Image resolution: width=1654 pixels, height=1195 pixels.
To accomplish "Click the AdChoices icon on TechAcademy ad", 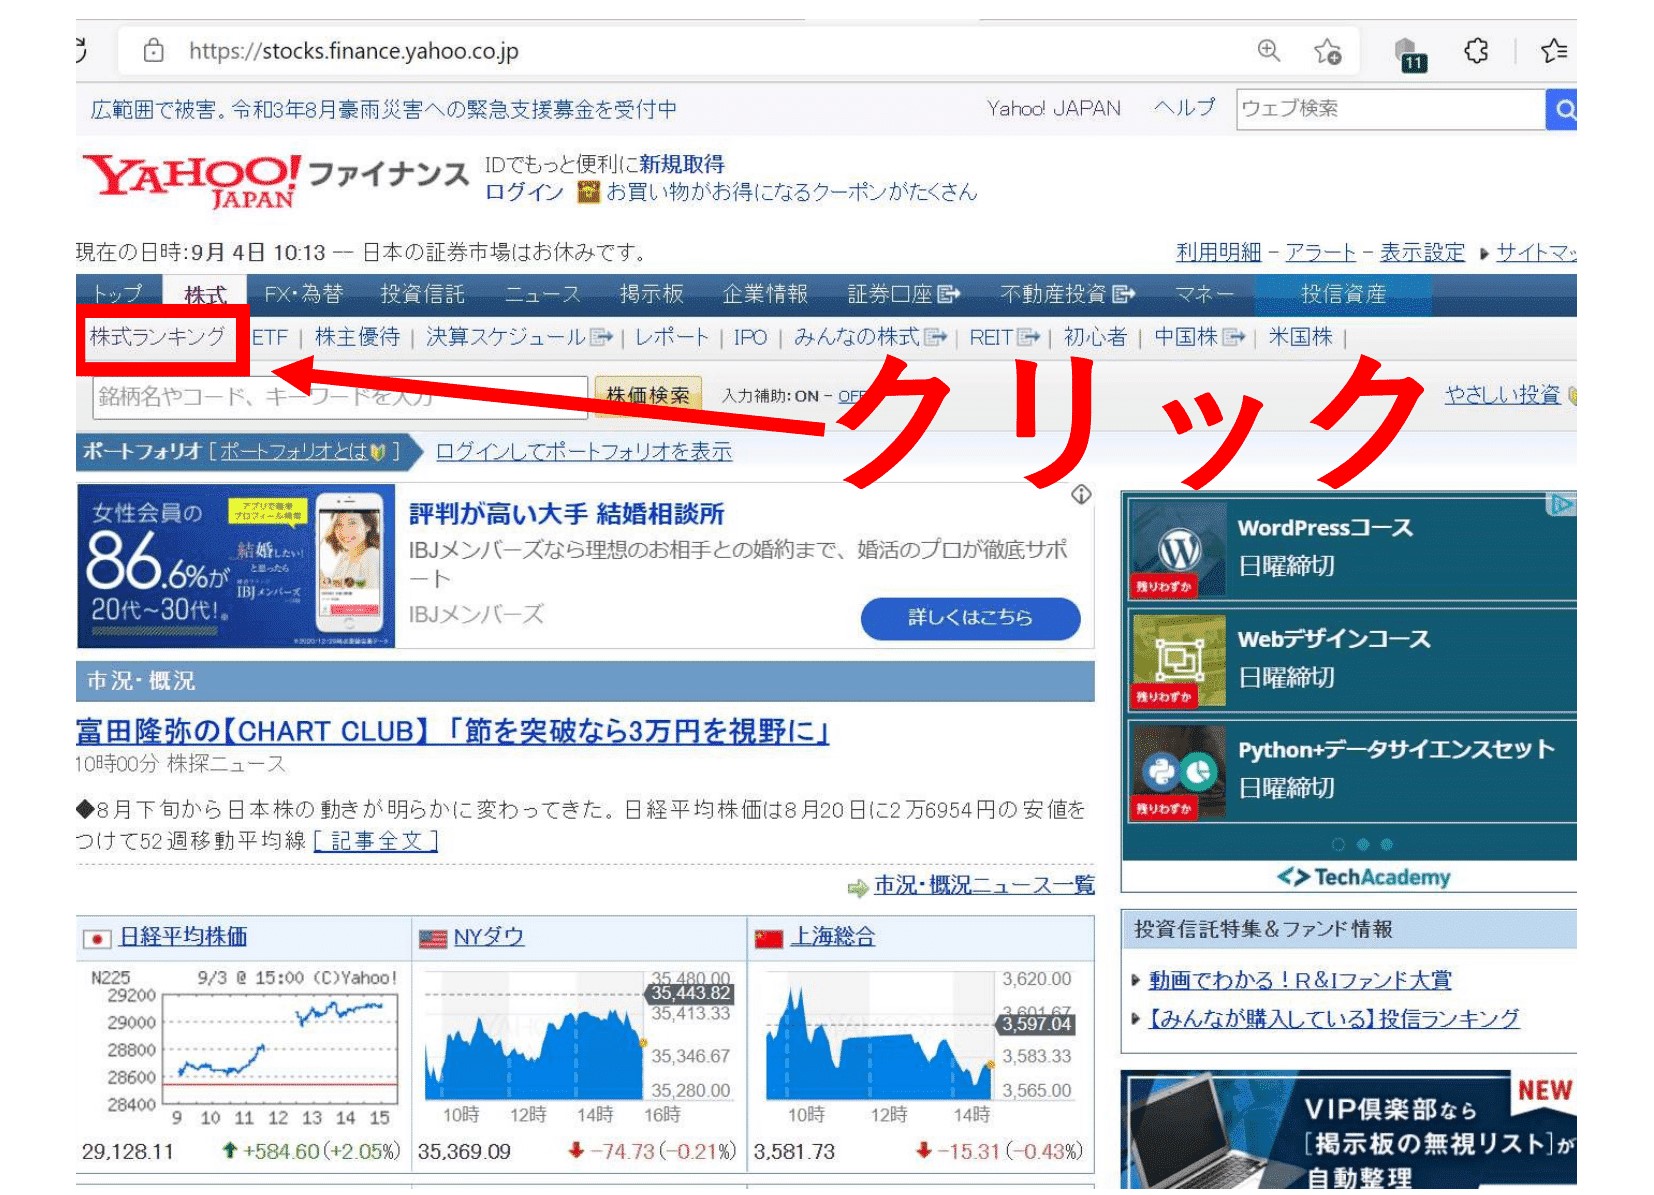I will point(1560,505).
